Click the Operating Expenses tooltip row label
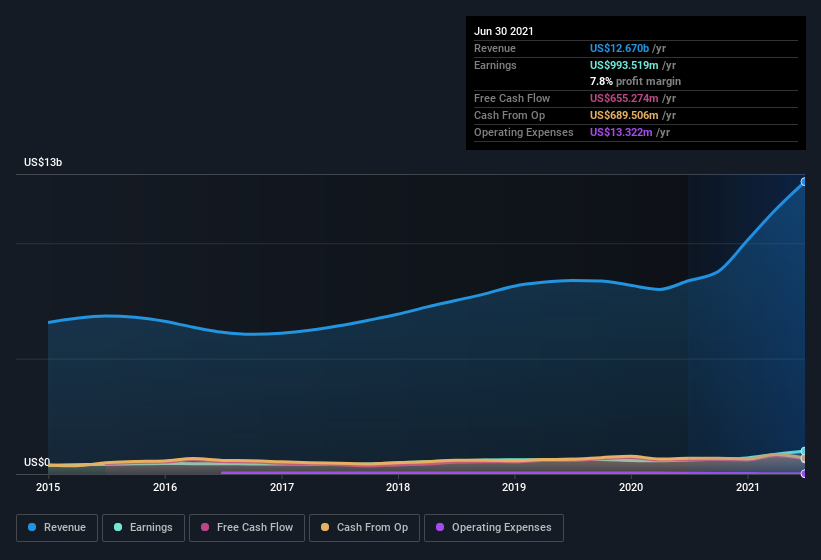Image resolution: width=821 pixels, height=560 pixels. (524, 132)
